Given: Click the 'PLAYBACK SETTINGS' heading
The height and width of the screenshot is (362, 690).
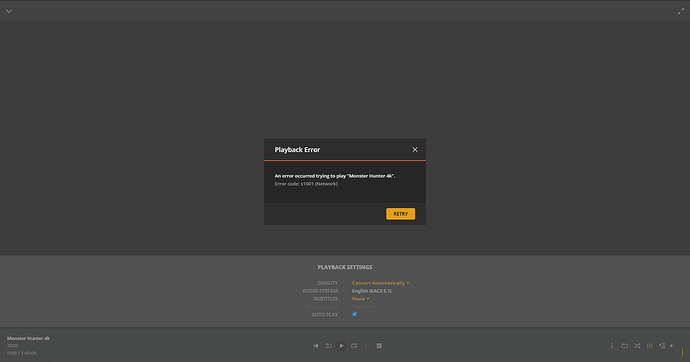Looking at the screenshot, I should tap(345, 267).
